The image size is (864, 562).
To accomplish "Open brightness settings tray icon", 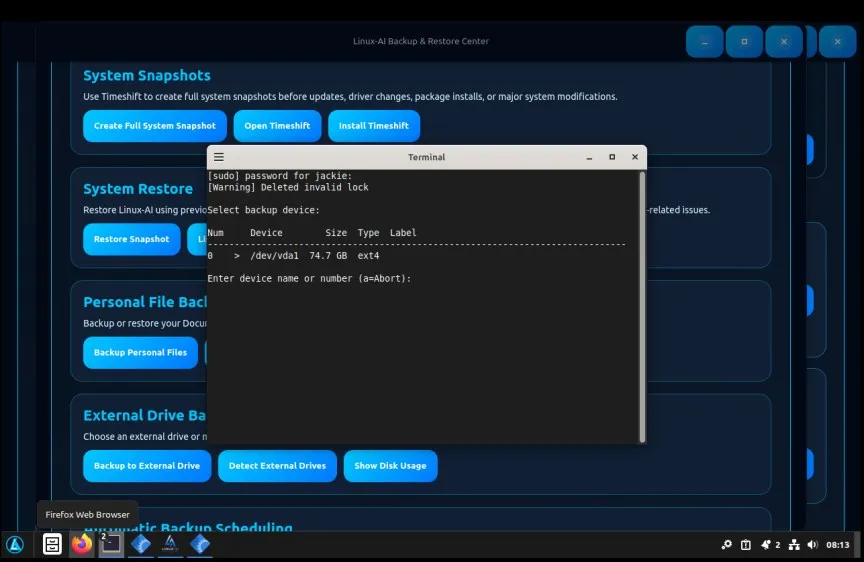I will point(727,545).
